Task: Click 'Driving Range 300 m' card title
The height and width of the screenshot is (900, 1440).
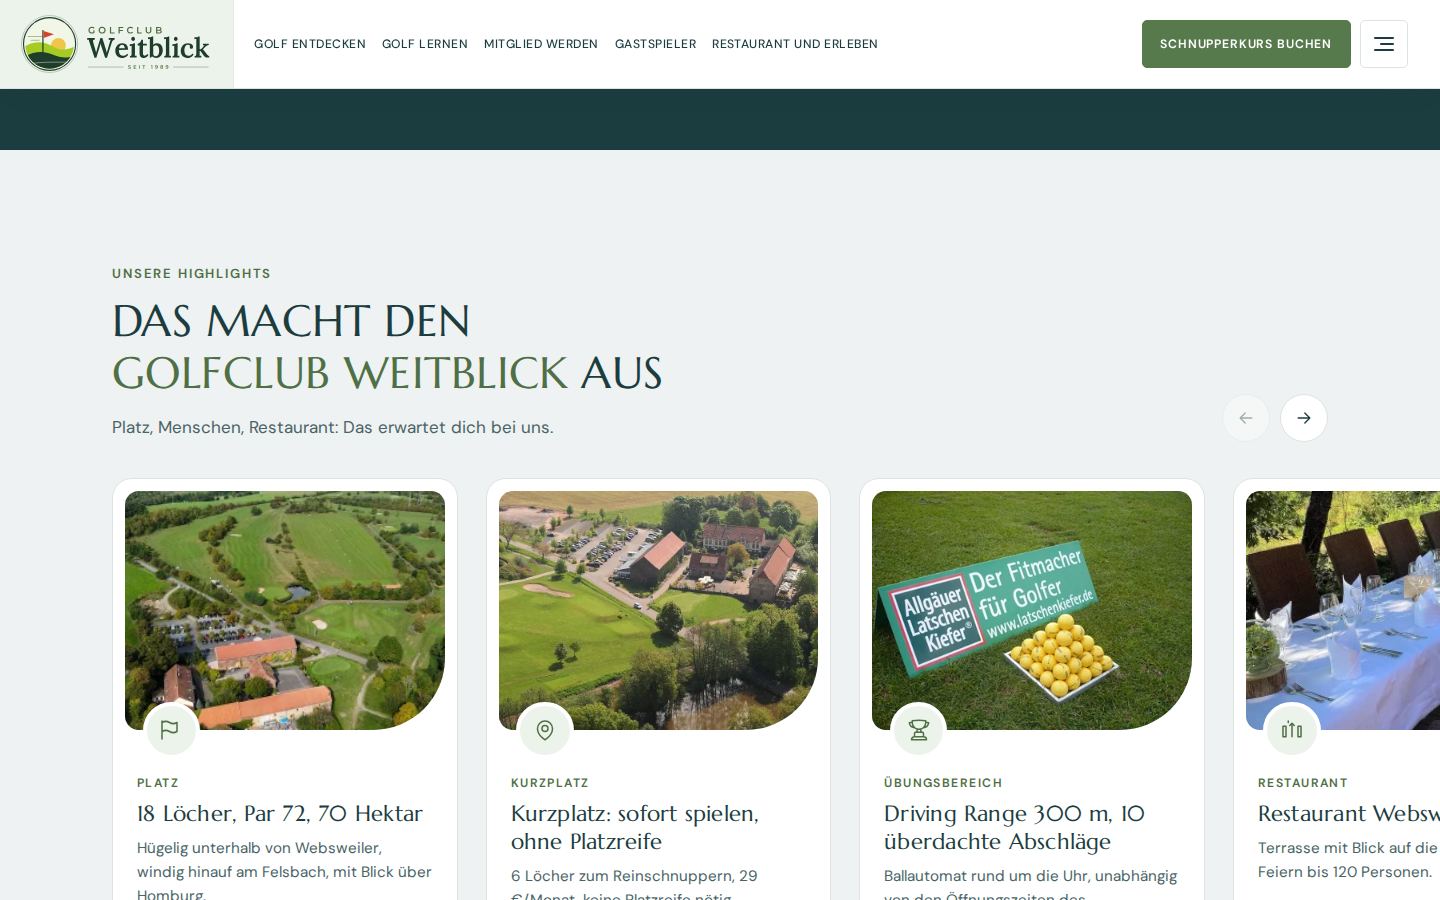Action: (x=1014, y=827)
